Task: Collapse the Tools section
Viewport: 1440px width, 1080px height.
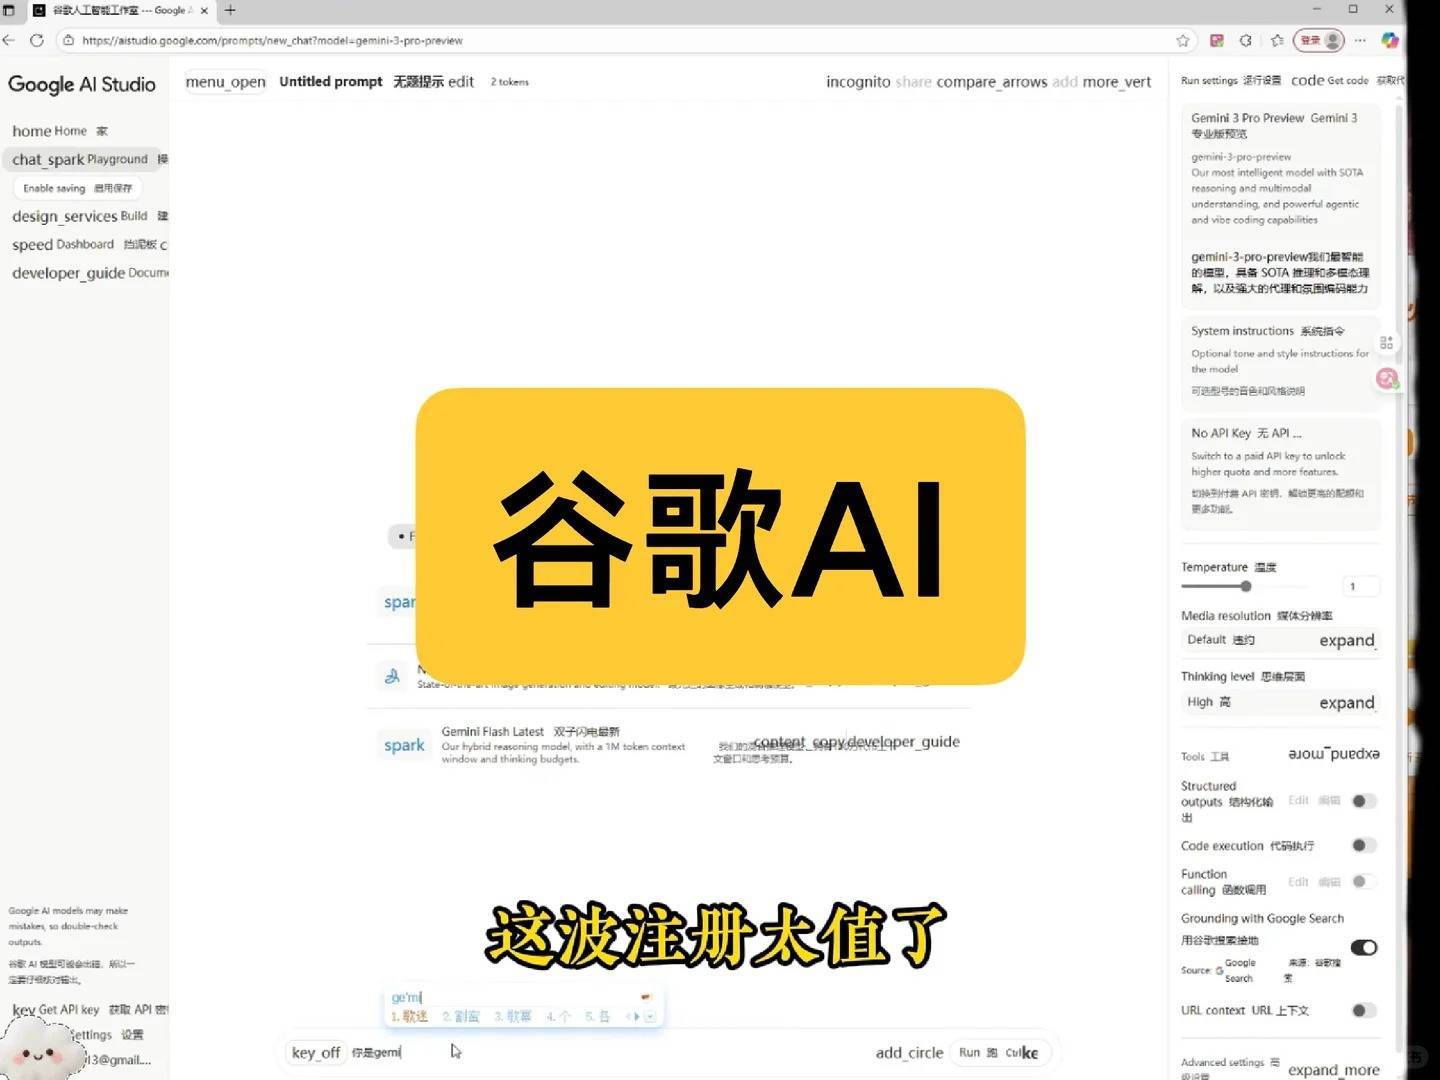Action: [x=1334, y=754]
